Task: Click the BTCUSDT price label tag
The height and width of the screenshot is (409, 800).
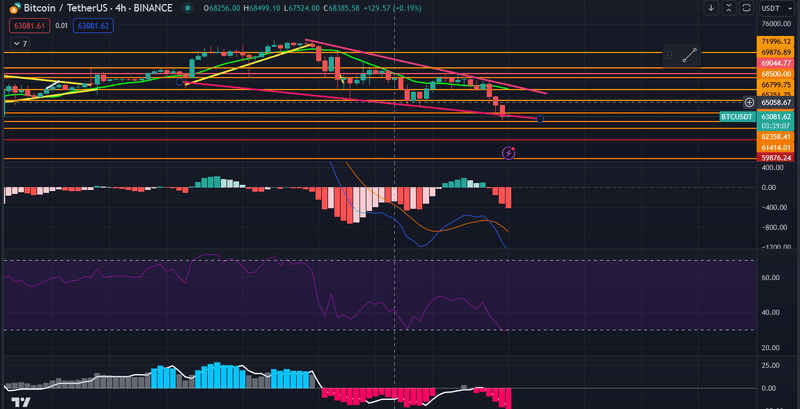Action: 737,117
